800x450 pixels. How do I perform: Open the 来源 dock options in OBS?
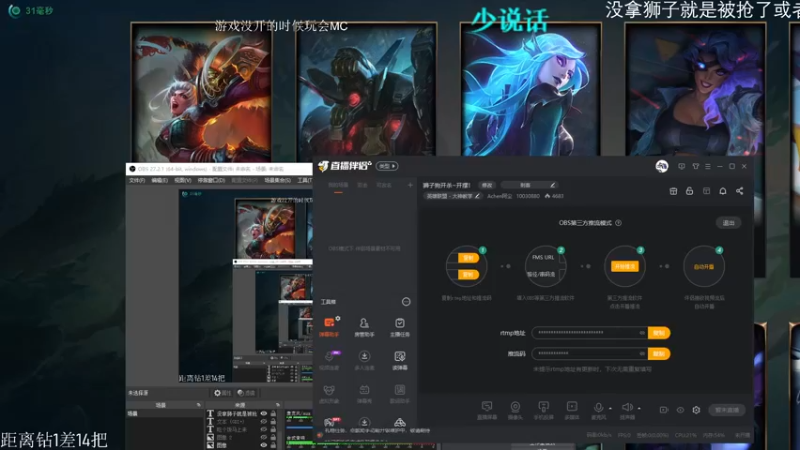(278, 405)
